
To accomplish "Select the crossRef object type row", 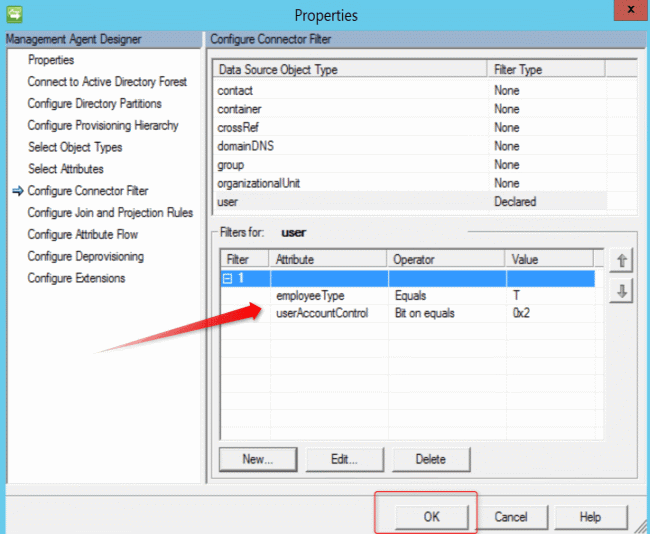I will pos(410,127).
